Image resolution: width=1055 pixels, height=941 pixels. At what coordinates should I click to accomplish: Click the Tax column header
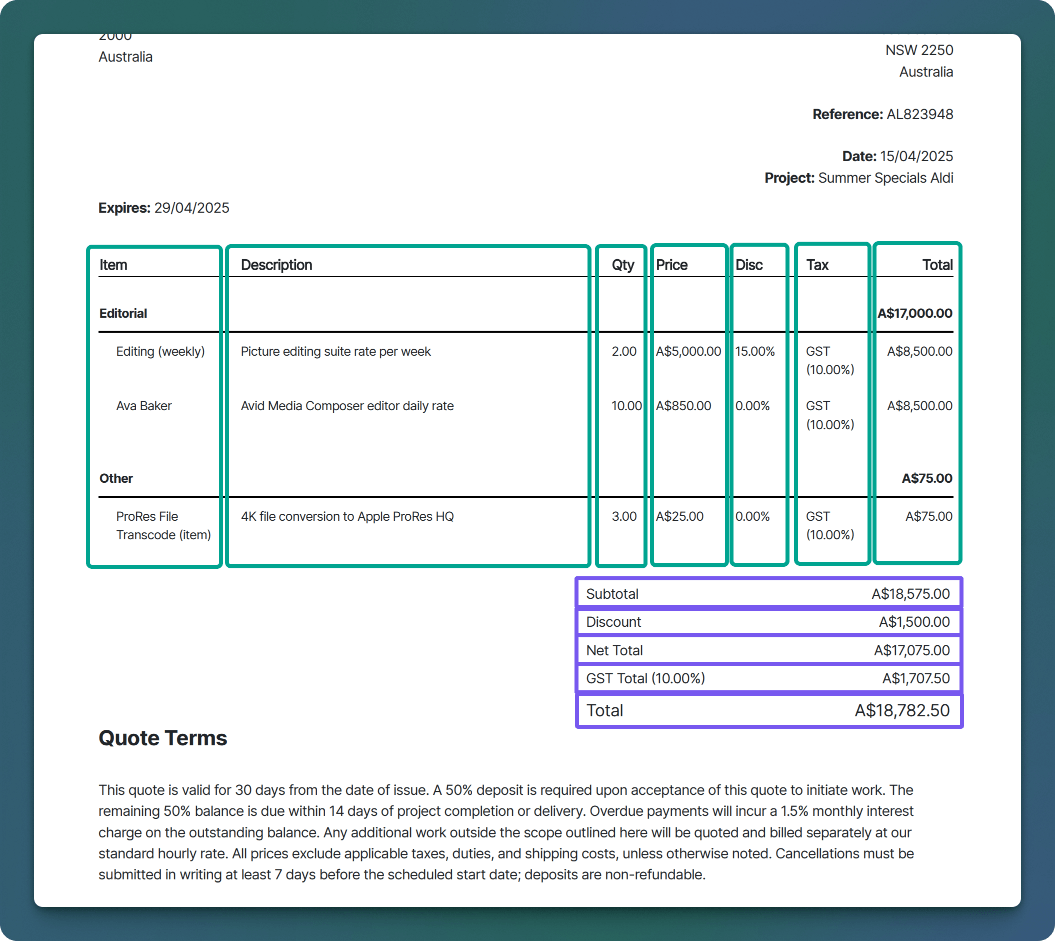[817, 265]
